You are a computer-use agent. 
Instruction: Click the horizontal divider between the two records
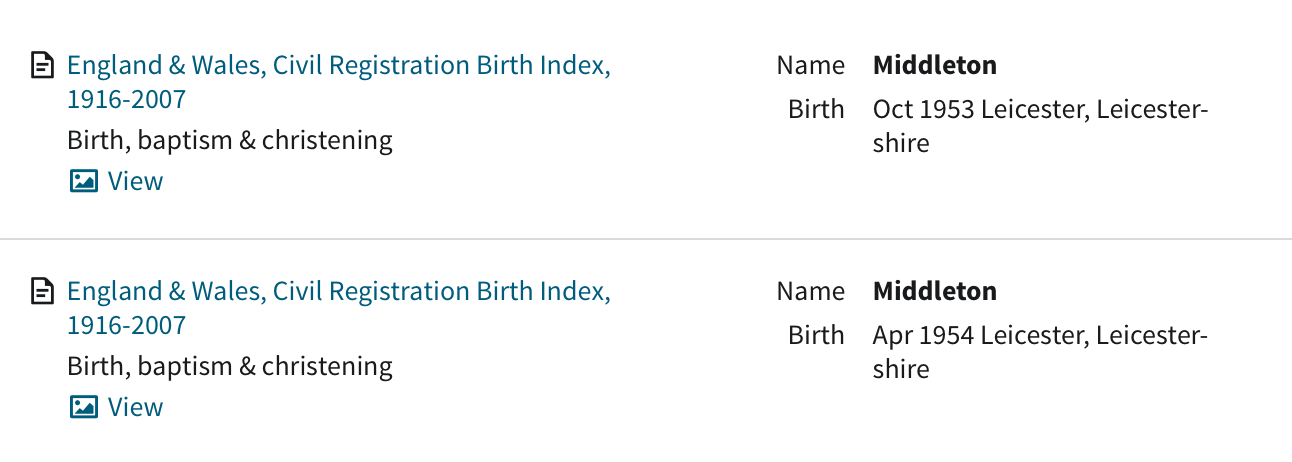click(x=646, y=240)
